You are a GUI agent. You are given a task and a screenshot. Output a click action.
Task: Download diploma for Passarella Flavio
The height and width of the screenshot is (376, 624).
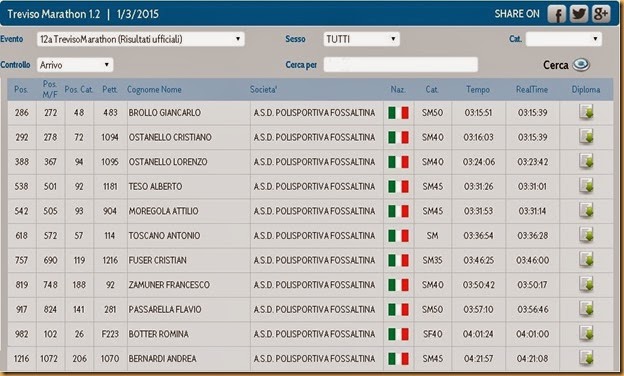[586, 309]
